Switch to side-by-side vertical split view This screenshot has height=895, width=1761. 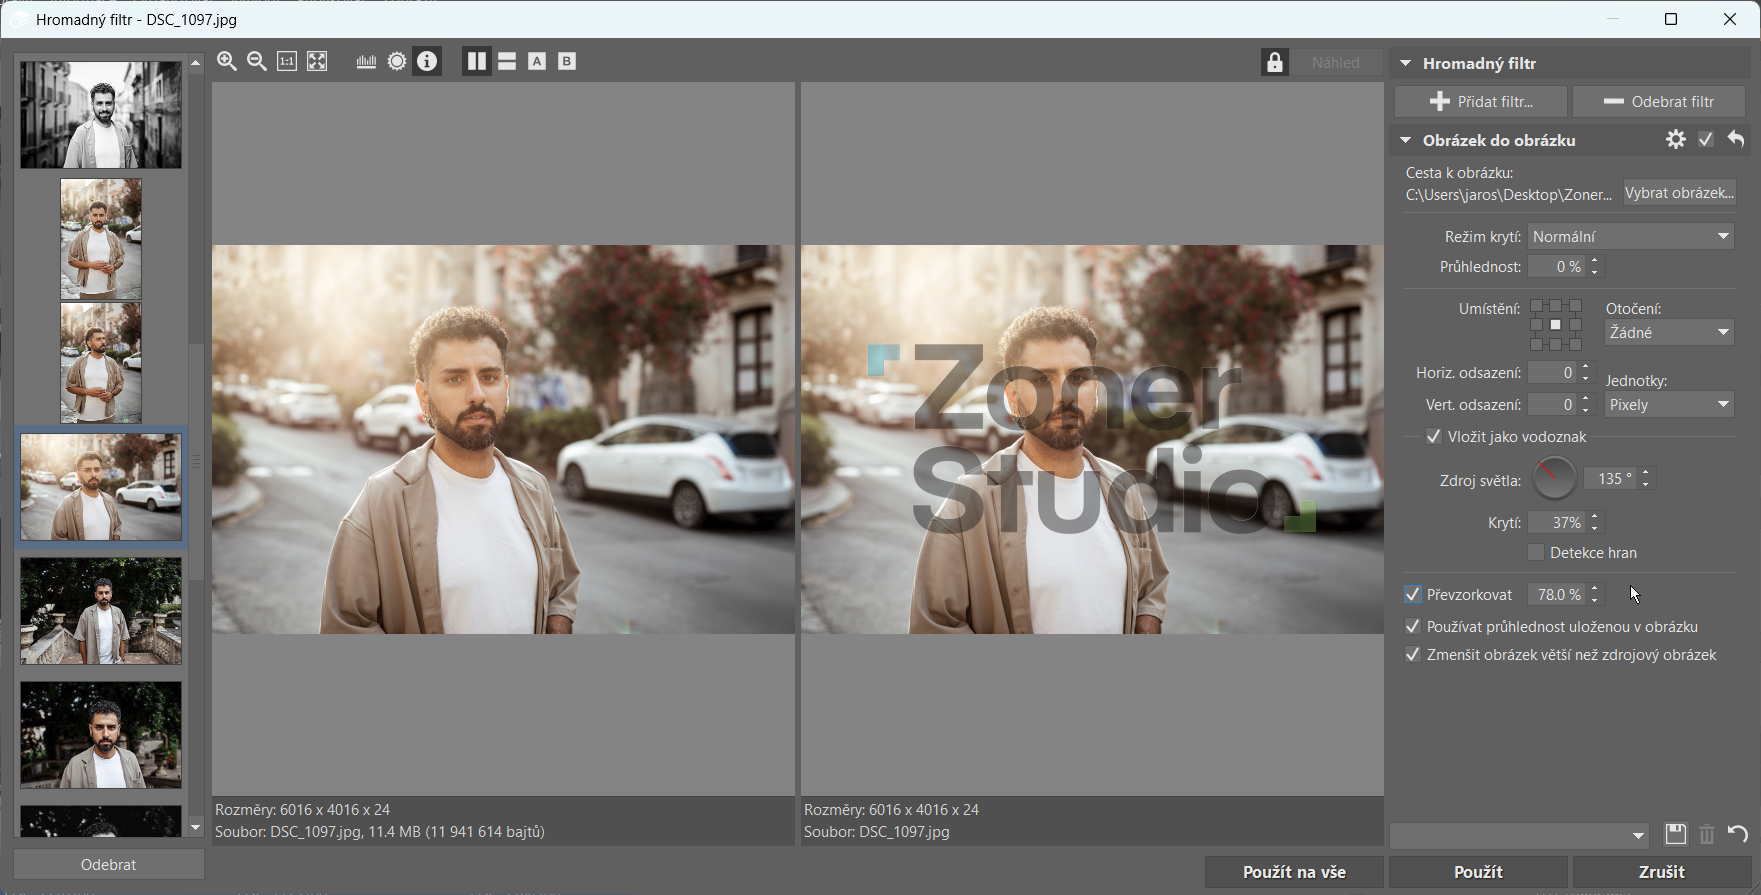coord(477,61)
